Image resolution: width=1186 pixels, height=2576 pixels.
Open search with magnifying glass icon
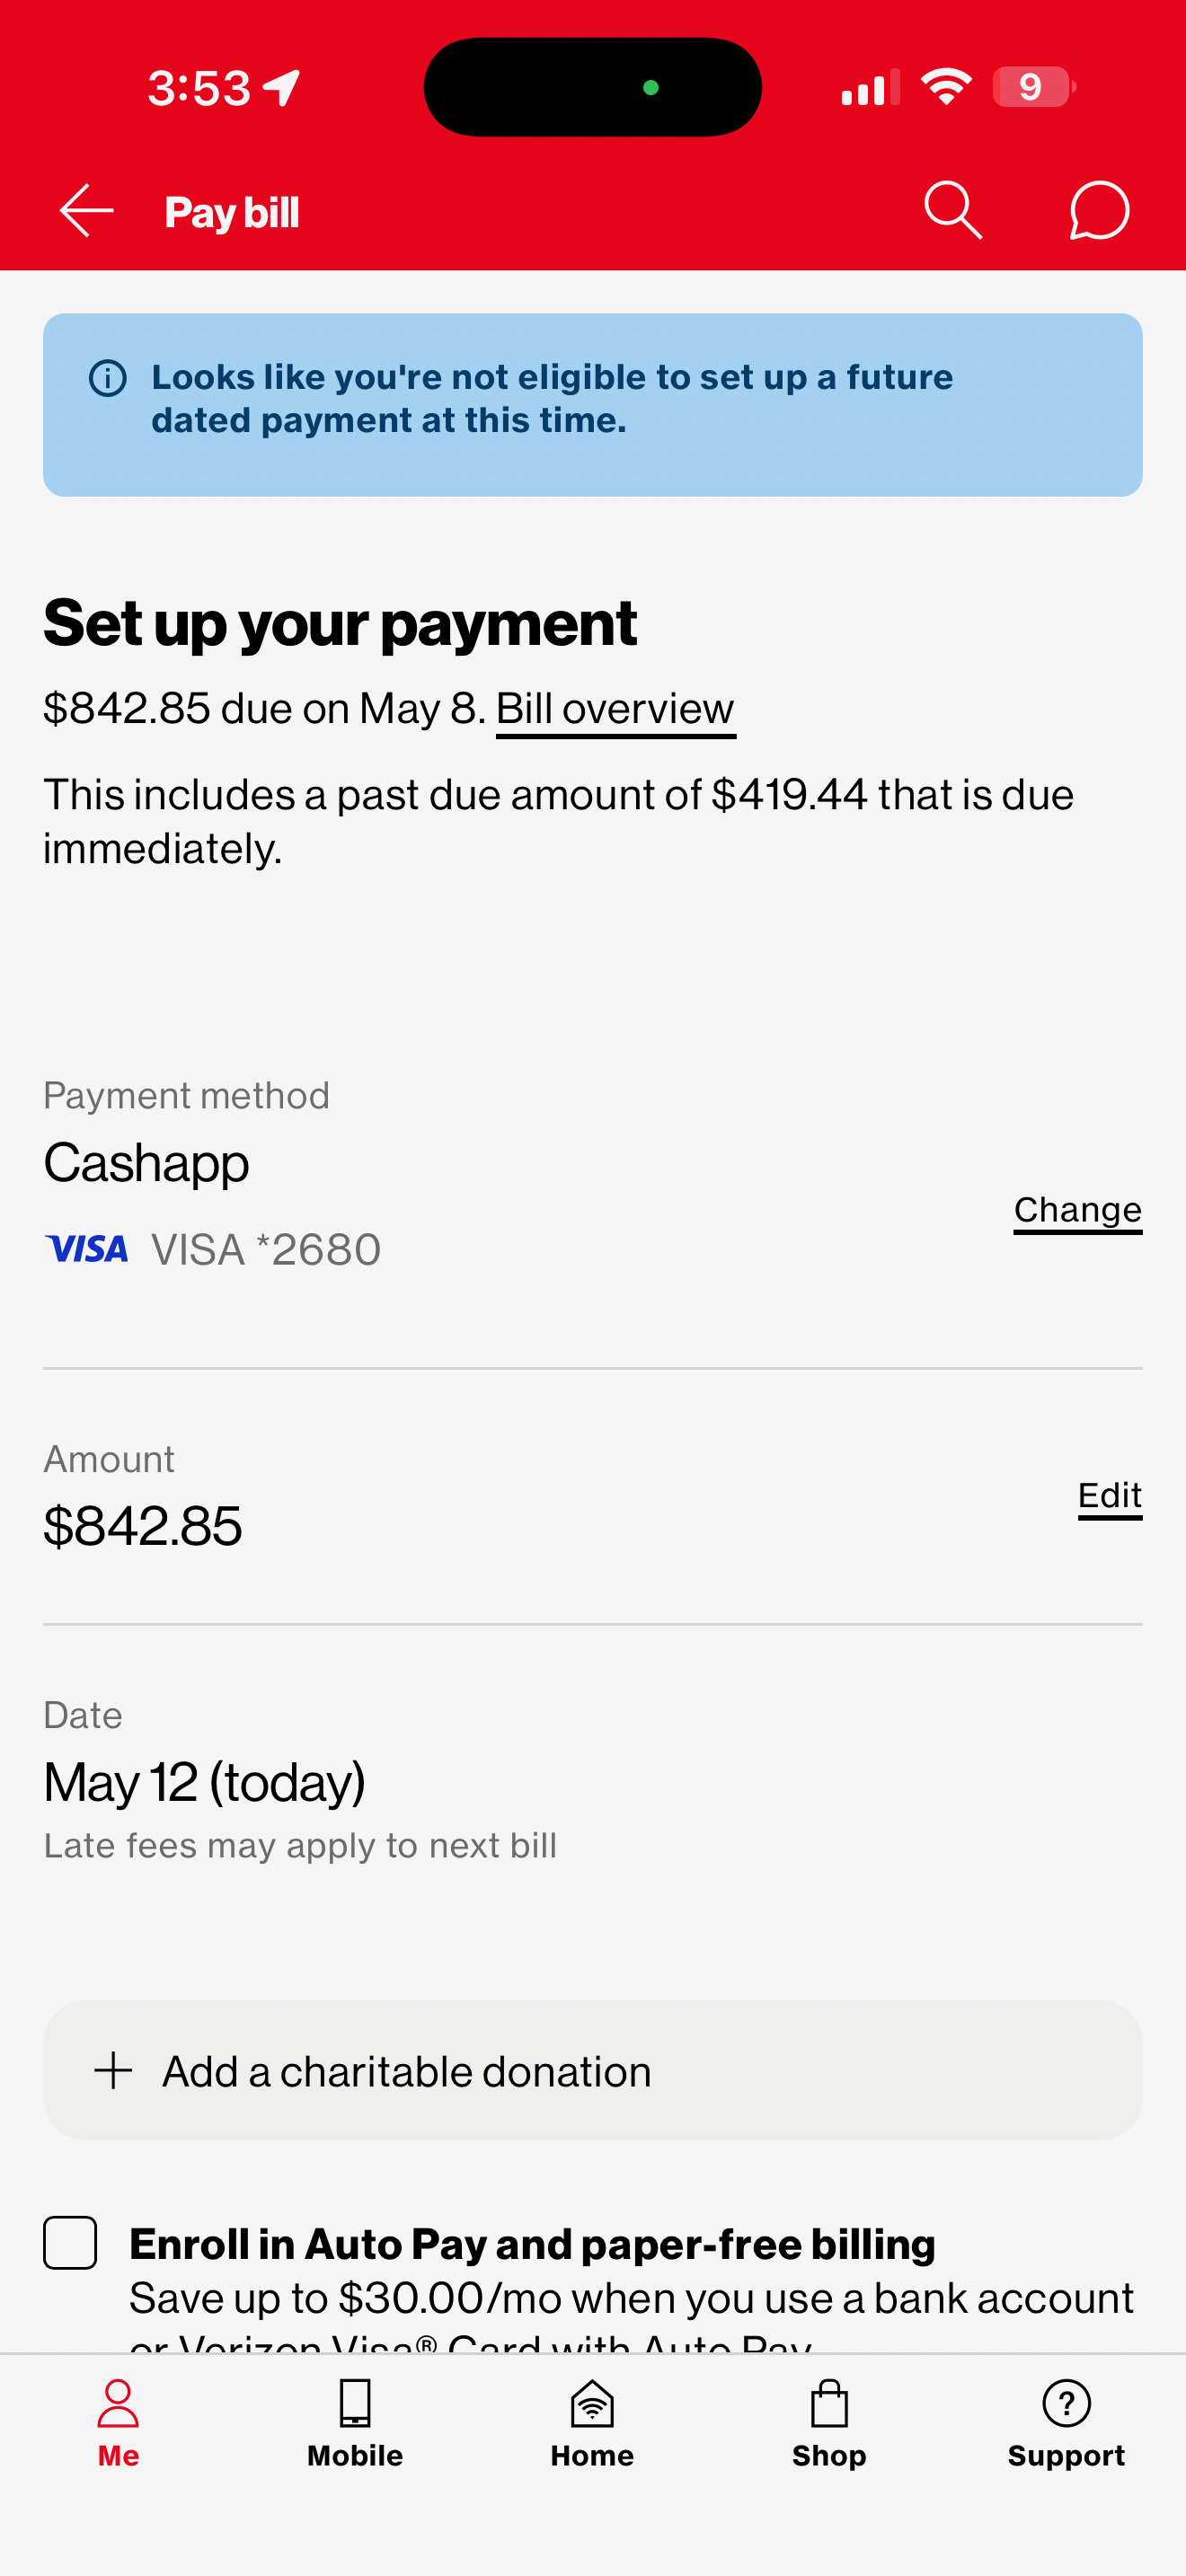(x=953, y=210)
